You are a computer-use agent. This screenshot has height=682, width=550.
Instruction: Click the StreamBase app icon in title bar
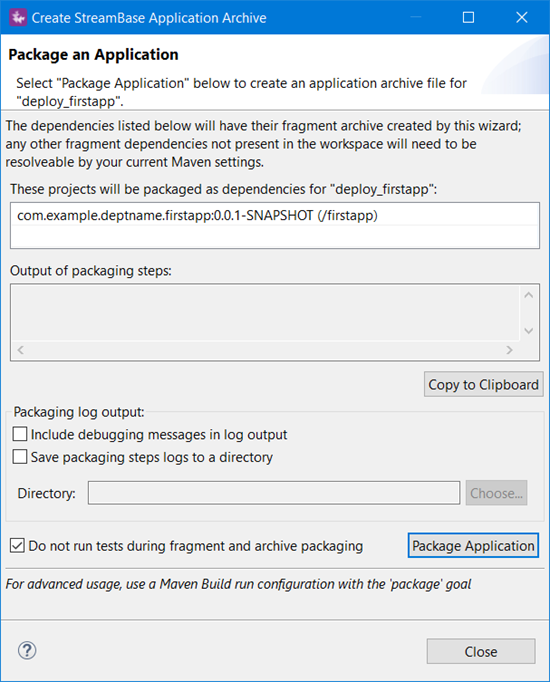(x=18, y=17)
